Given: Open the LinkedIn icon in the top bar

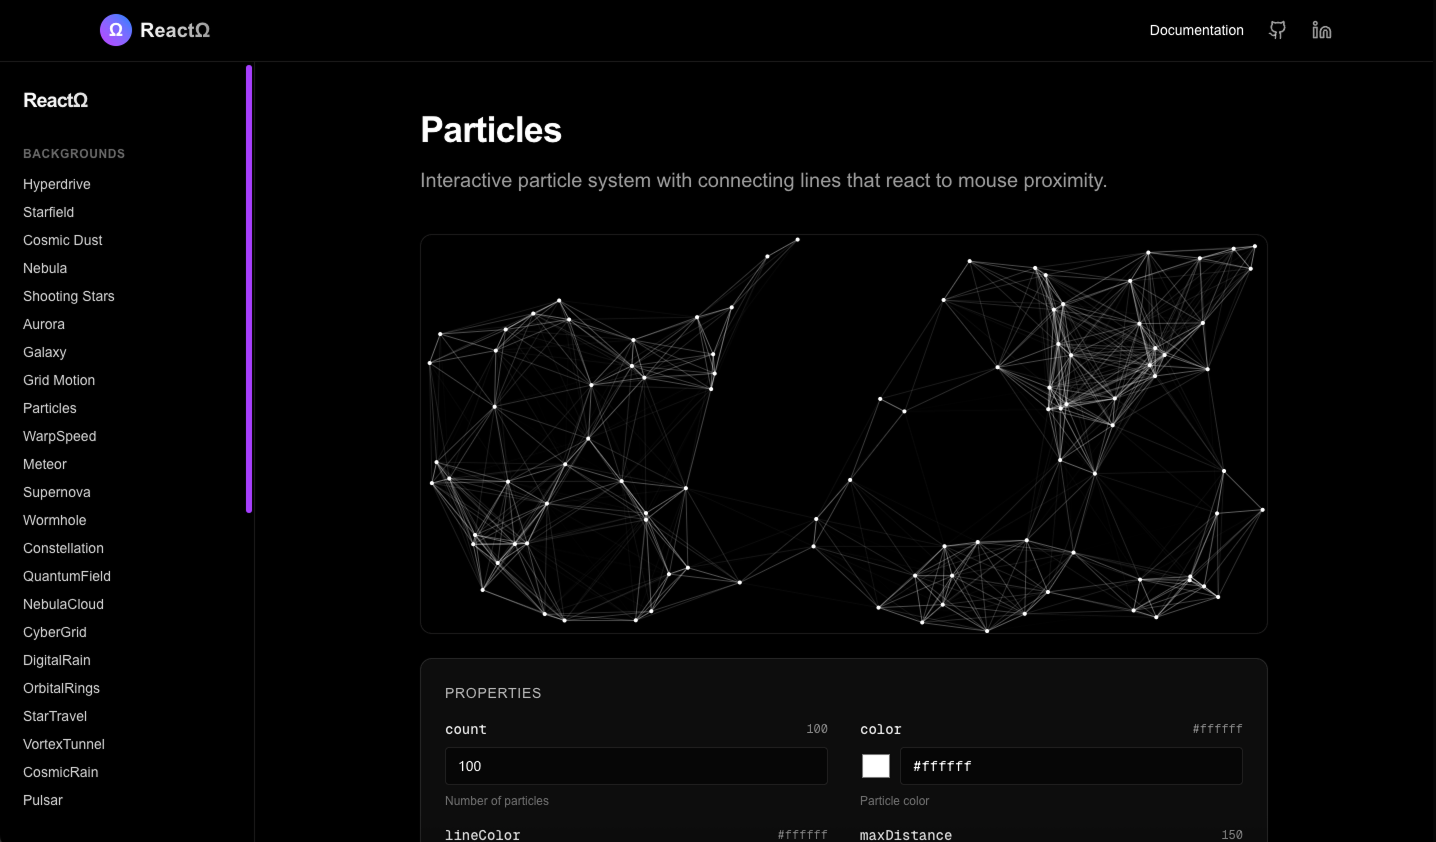Looking at the screenshot, I should (x=1322, y=30).
